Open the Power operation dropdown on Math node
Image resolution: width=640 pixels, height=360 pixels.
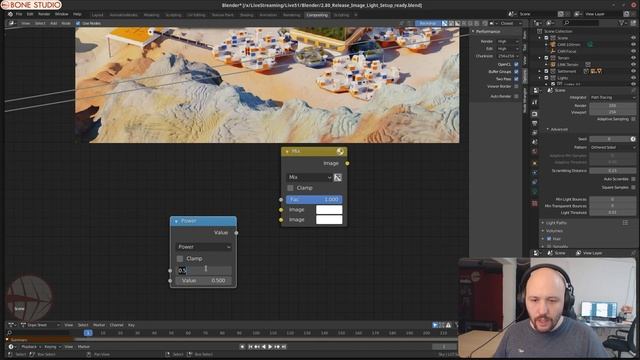(203, 247)
